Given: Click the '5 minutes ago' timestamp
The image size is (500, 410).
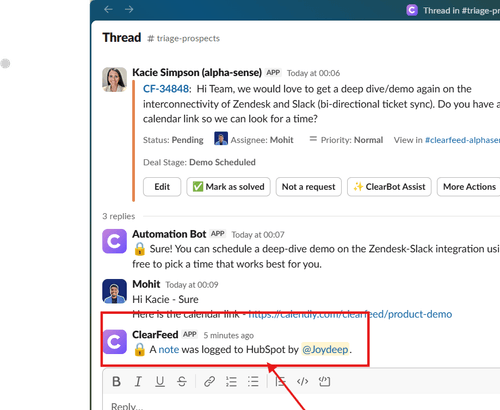Looking at the screenshot, I should 229,335.
